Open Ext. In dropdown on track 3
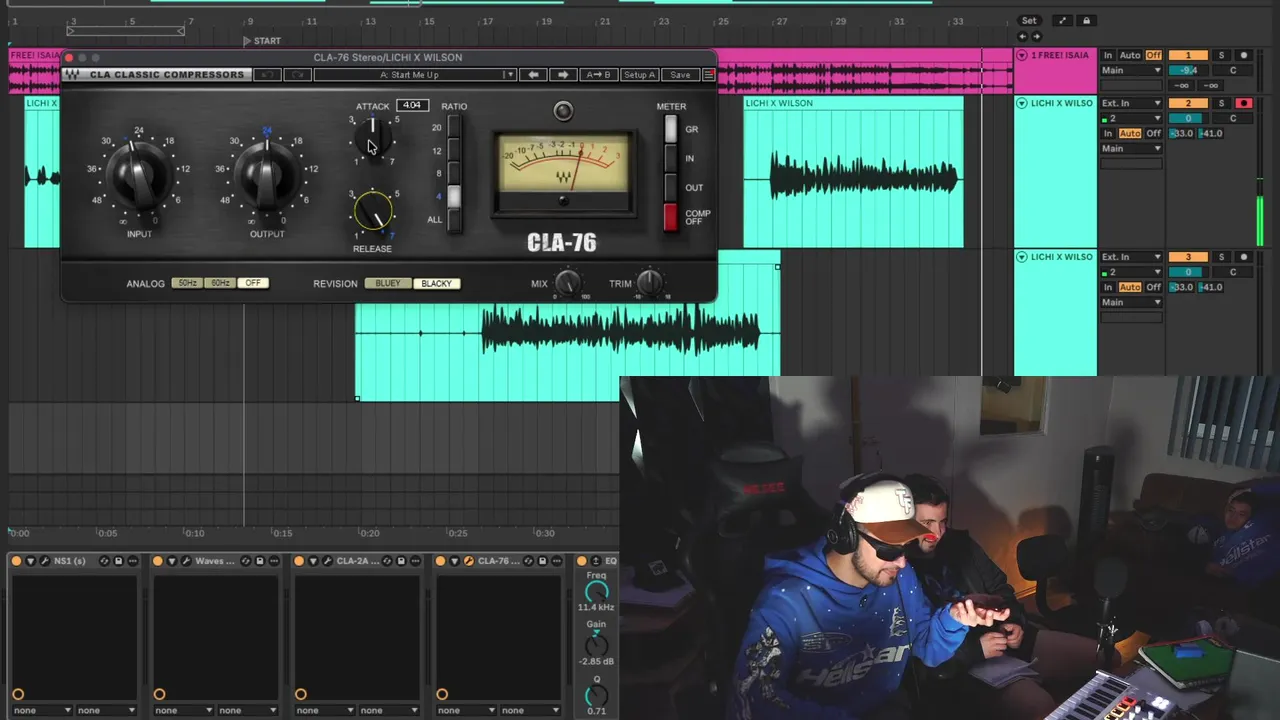 [1131, 257]
